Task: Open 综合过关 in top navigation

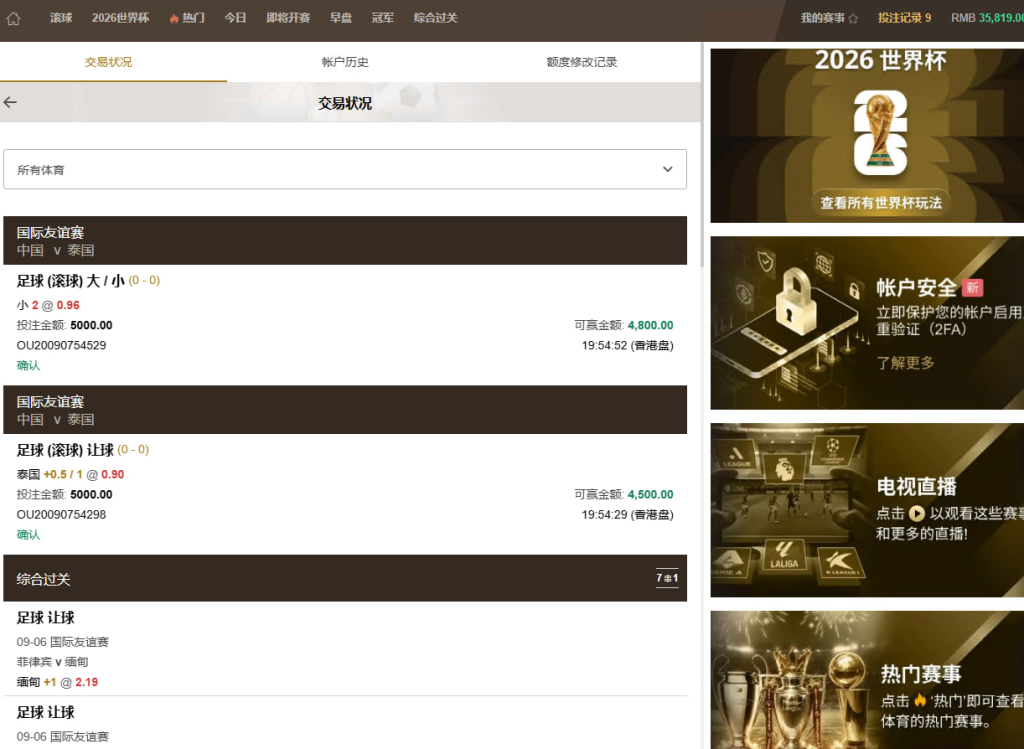Action: [x=435, y=18]
